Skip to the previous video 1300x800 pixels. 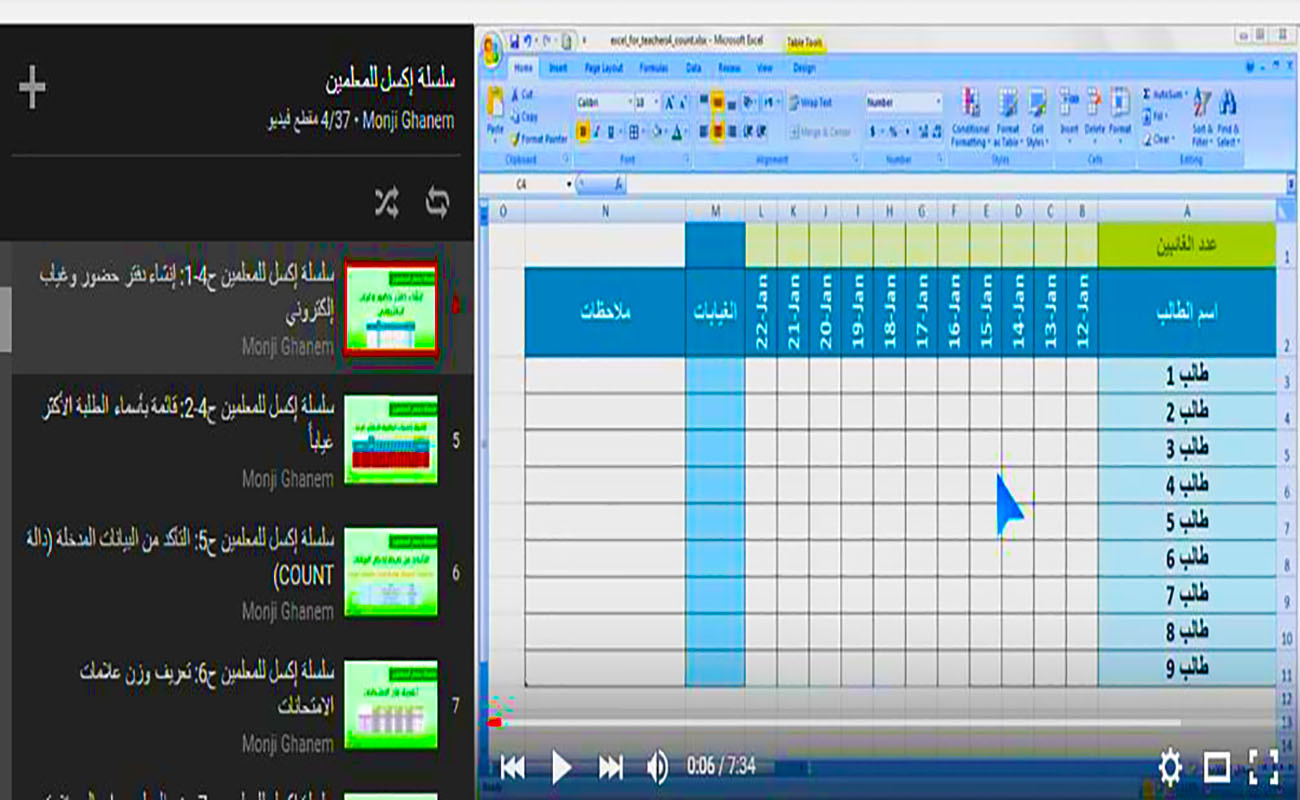point(512,767)
